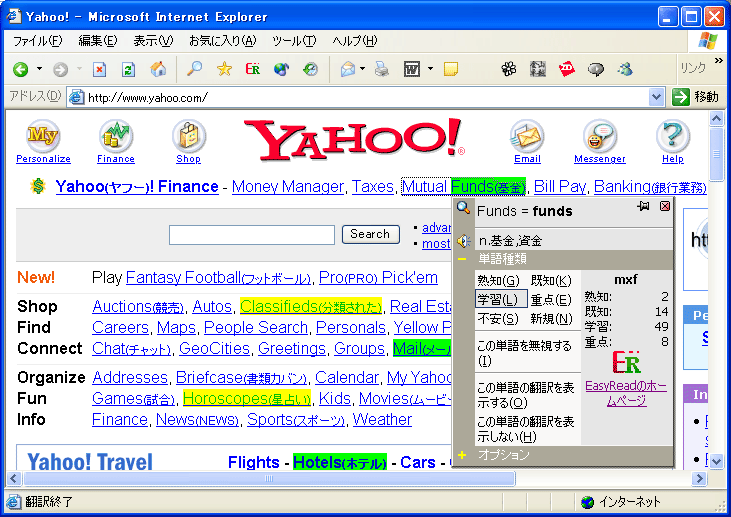Open the History clock toolbar icon

310,69
